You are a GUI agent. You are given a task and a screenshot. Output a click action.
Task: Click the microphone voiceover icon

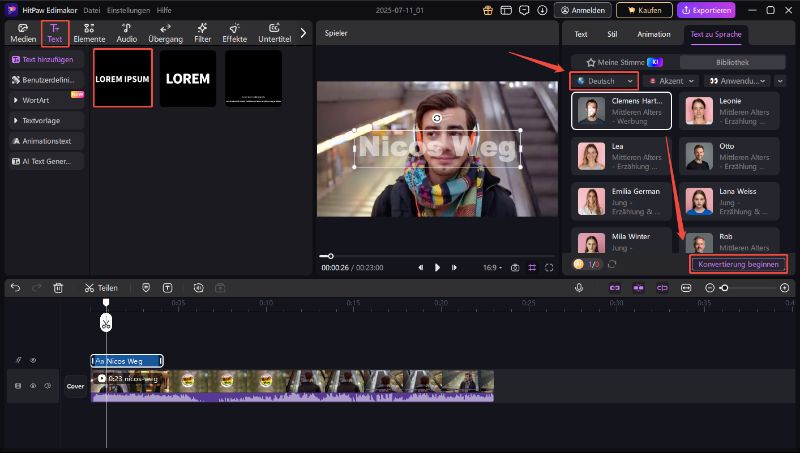tap(579, 288)
